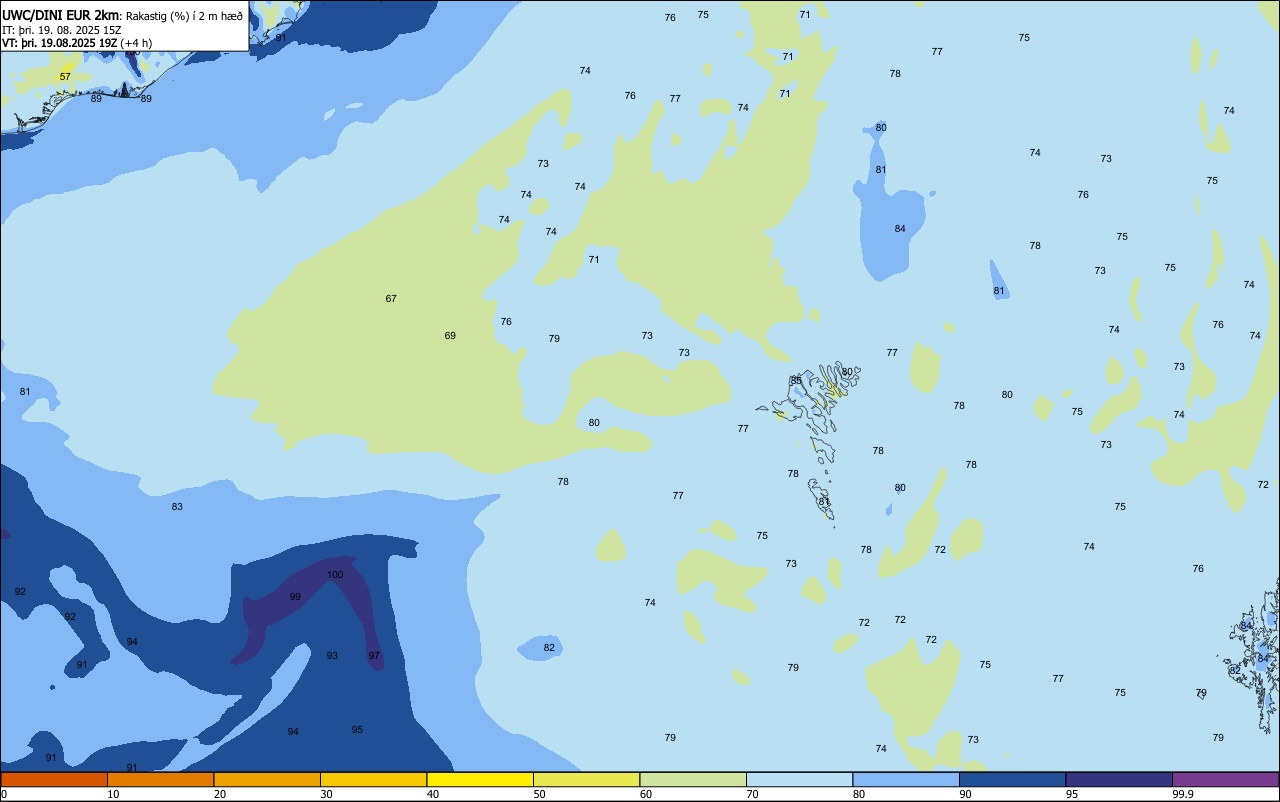Click the '50' legend tick label
The image size is (1280, 802).
point(539,794)
